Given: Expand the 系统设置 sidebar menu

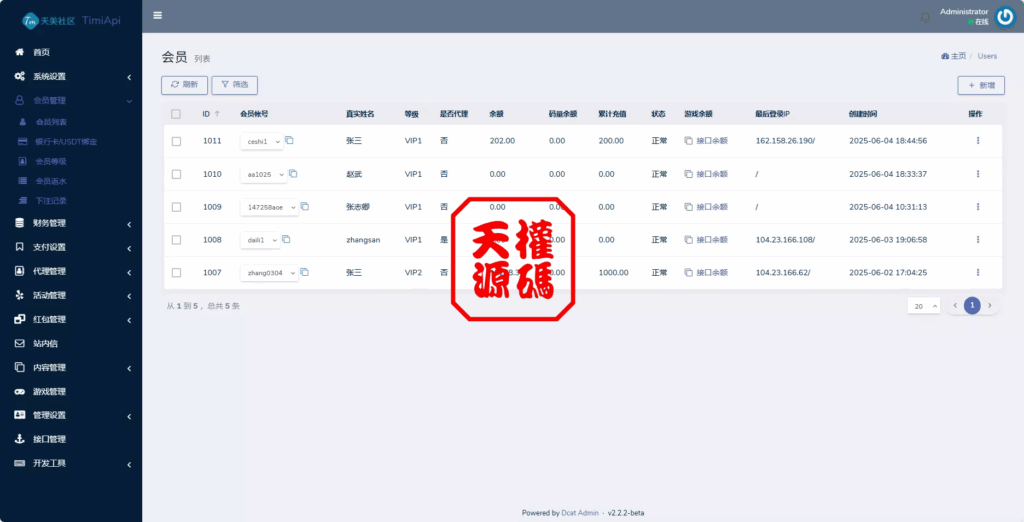Looking at the screenshot, I should point(71,76).
